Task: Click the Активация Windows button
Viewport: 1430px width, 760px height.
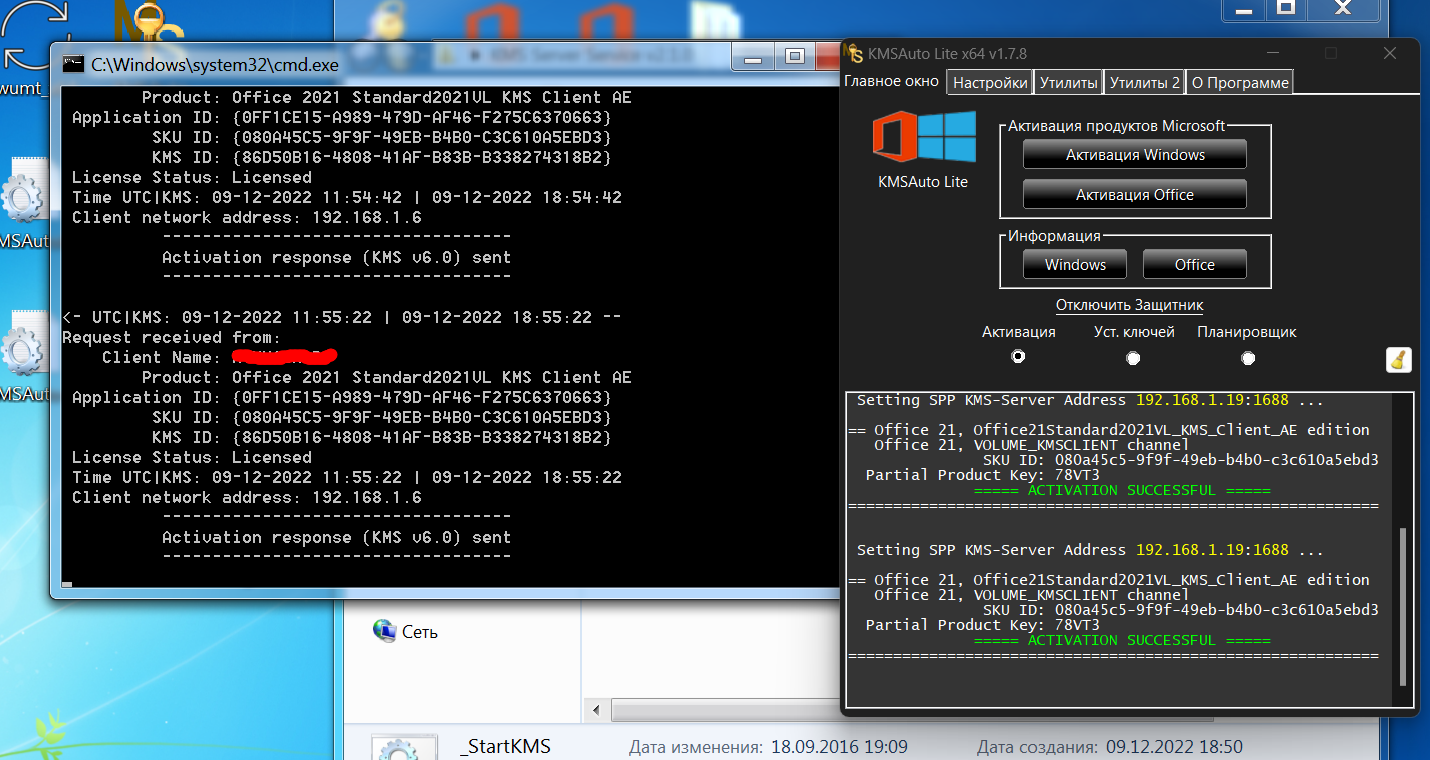Action: point(1135,155)
